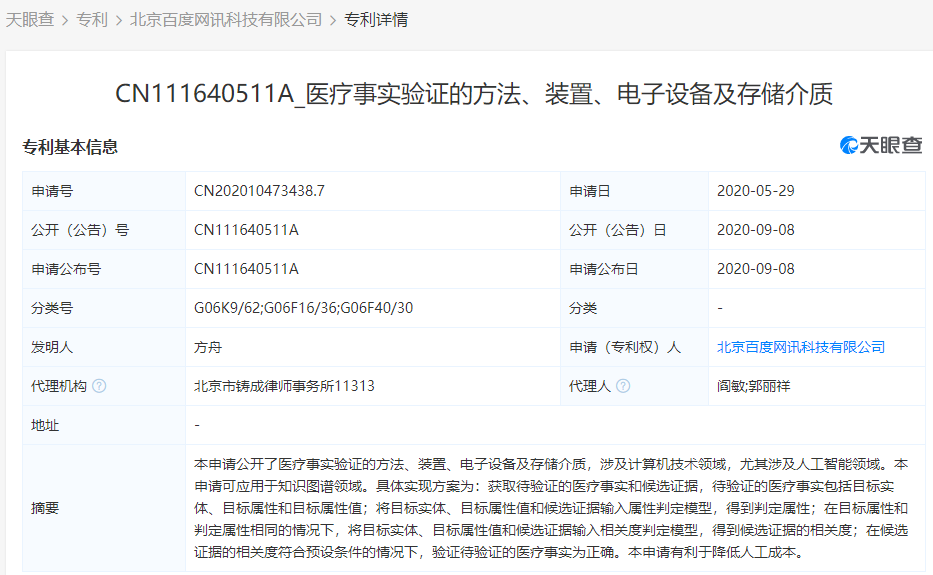Show help icon next to 代理机构
Screen dimensions: 933x575
[x=99, y=386]
